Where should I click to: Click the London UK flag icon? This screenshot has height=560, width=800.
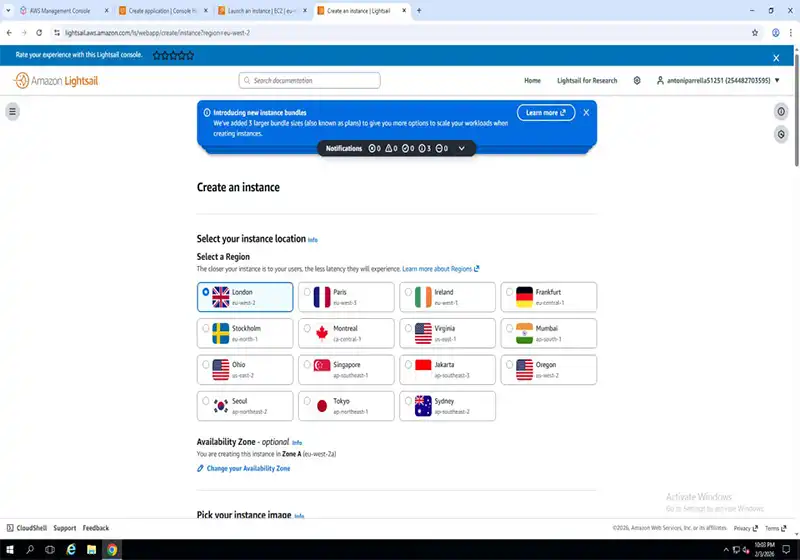(x=220, y=297)
